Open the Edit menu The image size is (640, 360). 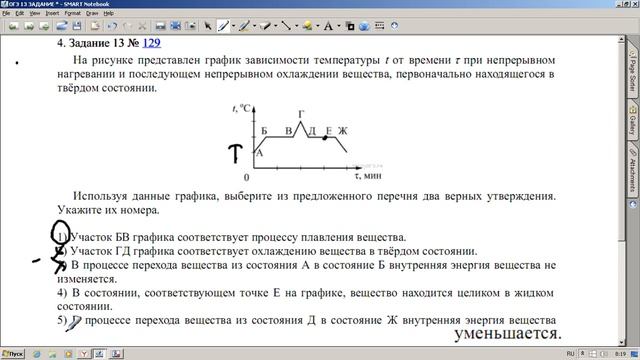click(x=20, y=13)
